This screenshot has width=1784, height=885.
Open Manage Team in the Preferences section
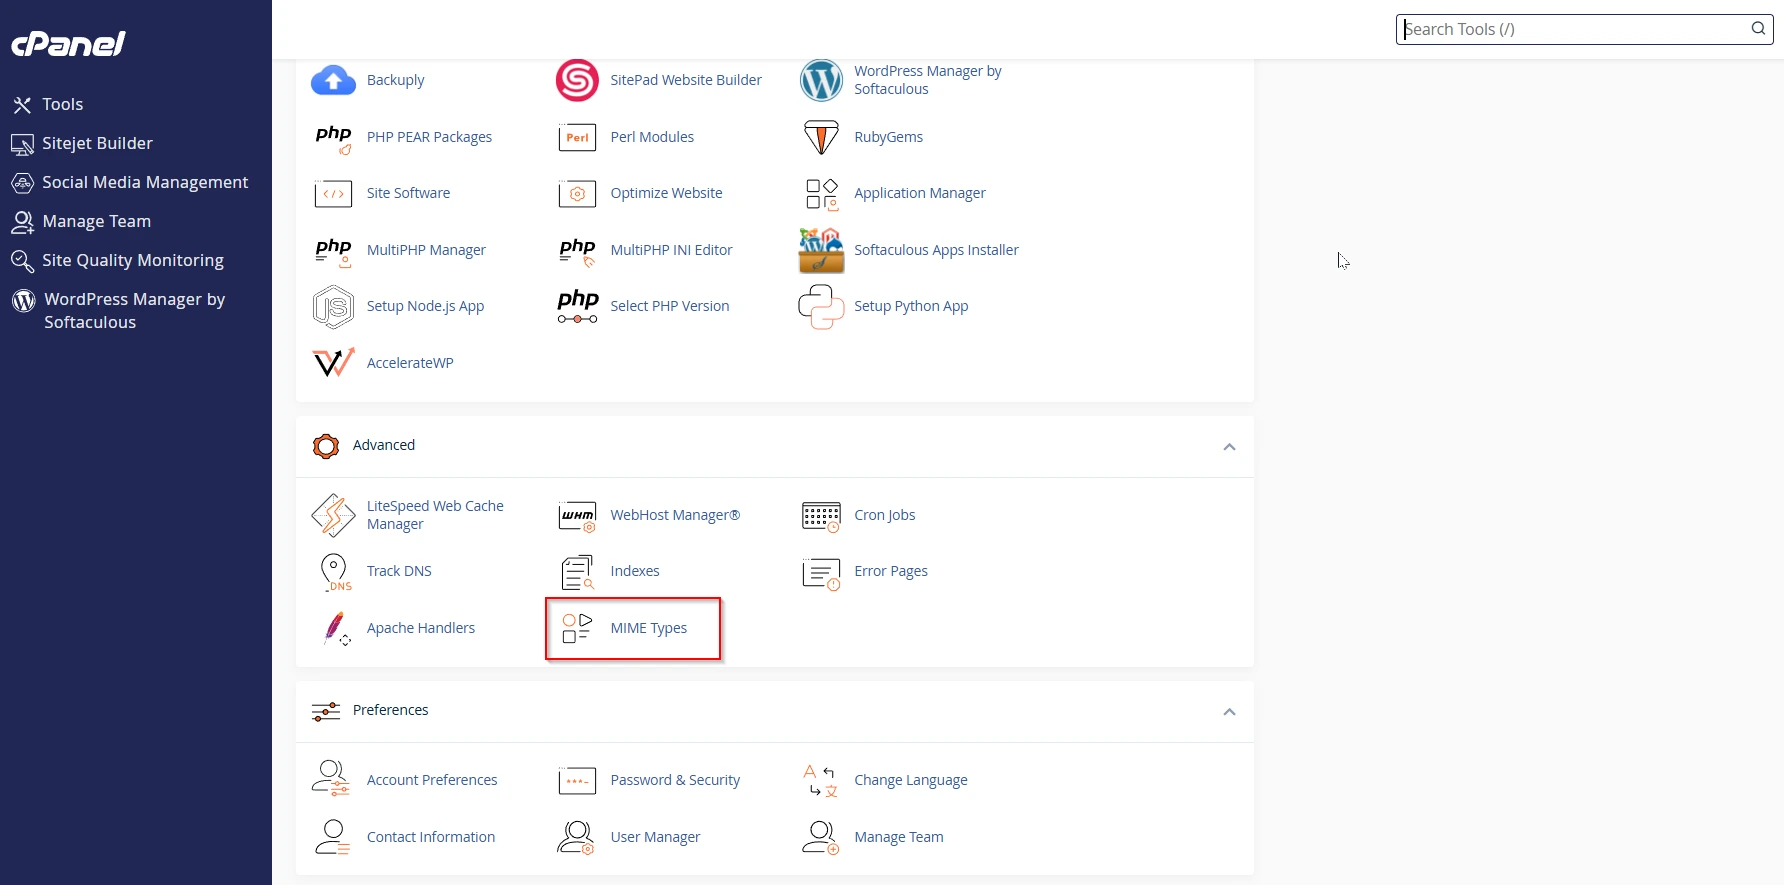[899, 837]
